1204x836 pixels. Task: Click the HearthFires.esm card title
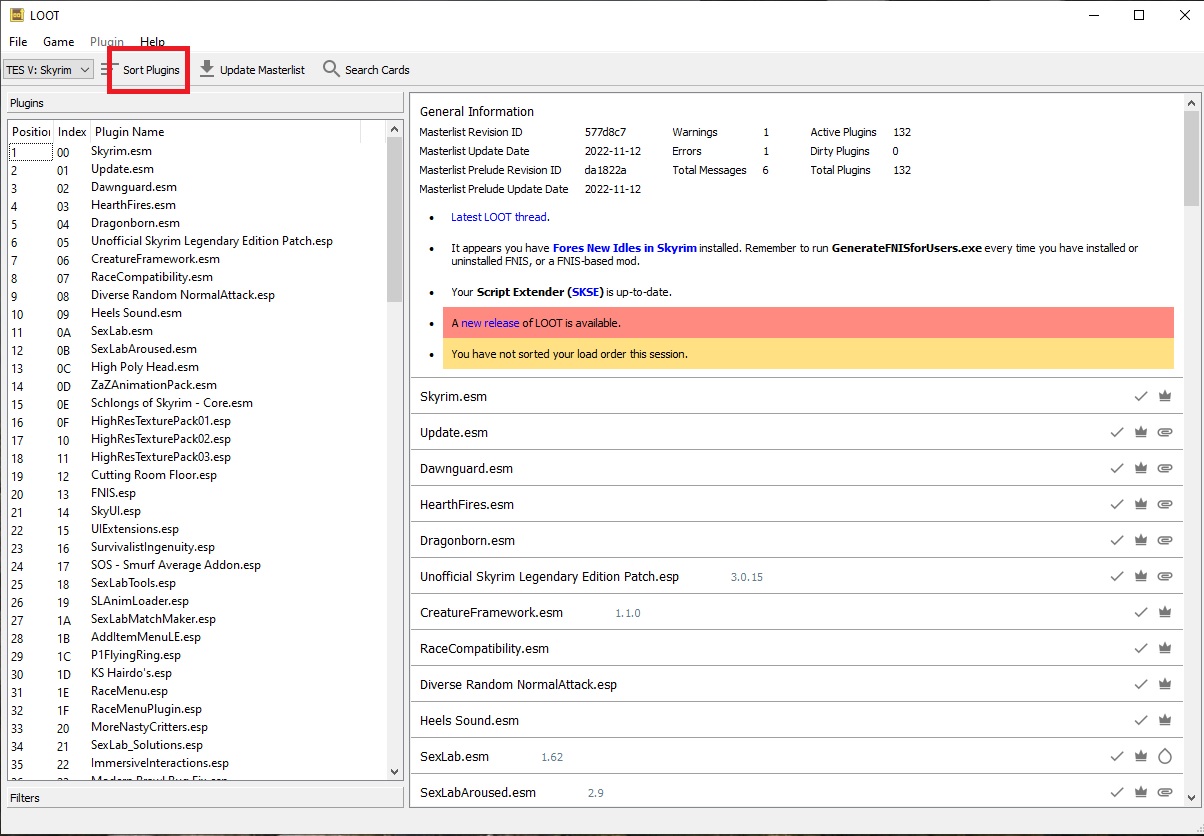(x=467, y=505)
